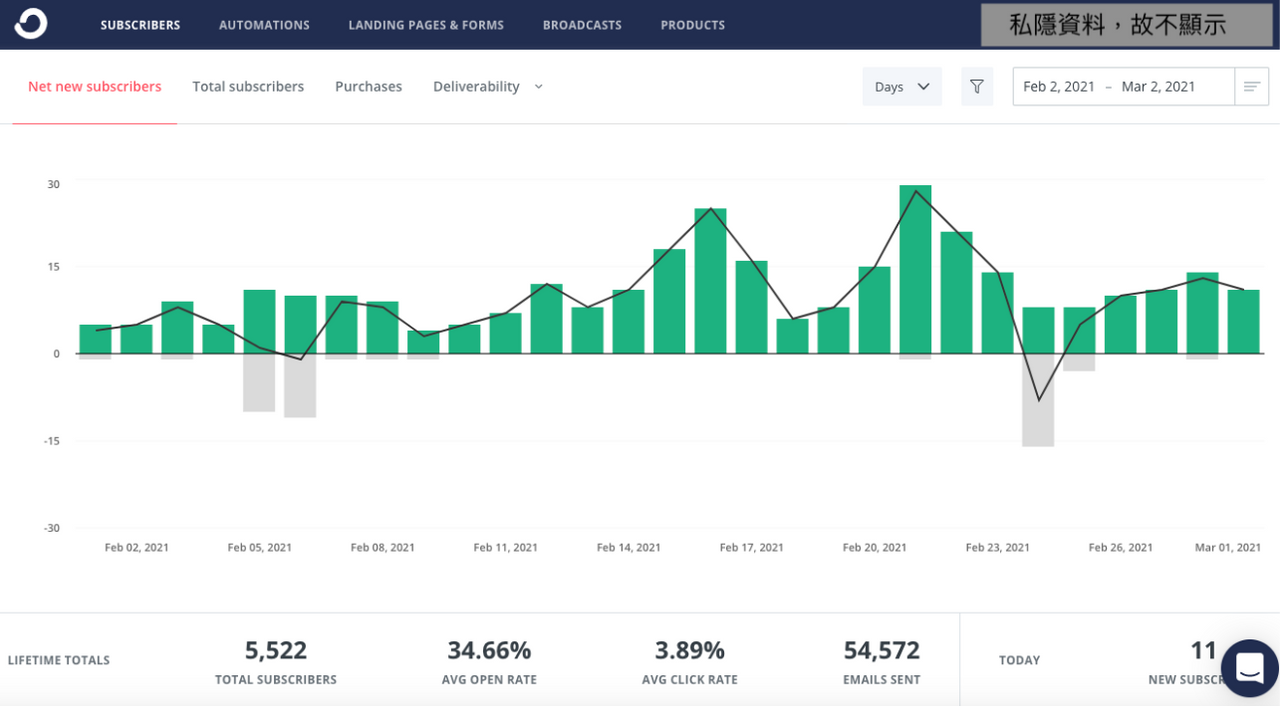Expand the Deliverability dropdown chevron
The height and width of the screenshot is (706, 1280).
coord(539,87)
